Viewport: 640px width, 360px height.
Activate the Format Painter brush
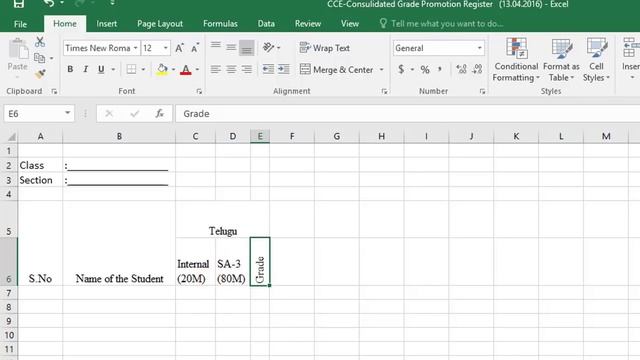[x=40, y=74]
